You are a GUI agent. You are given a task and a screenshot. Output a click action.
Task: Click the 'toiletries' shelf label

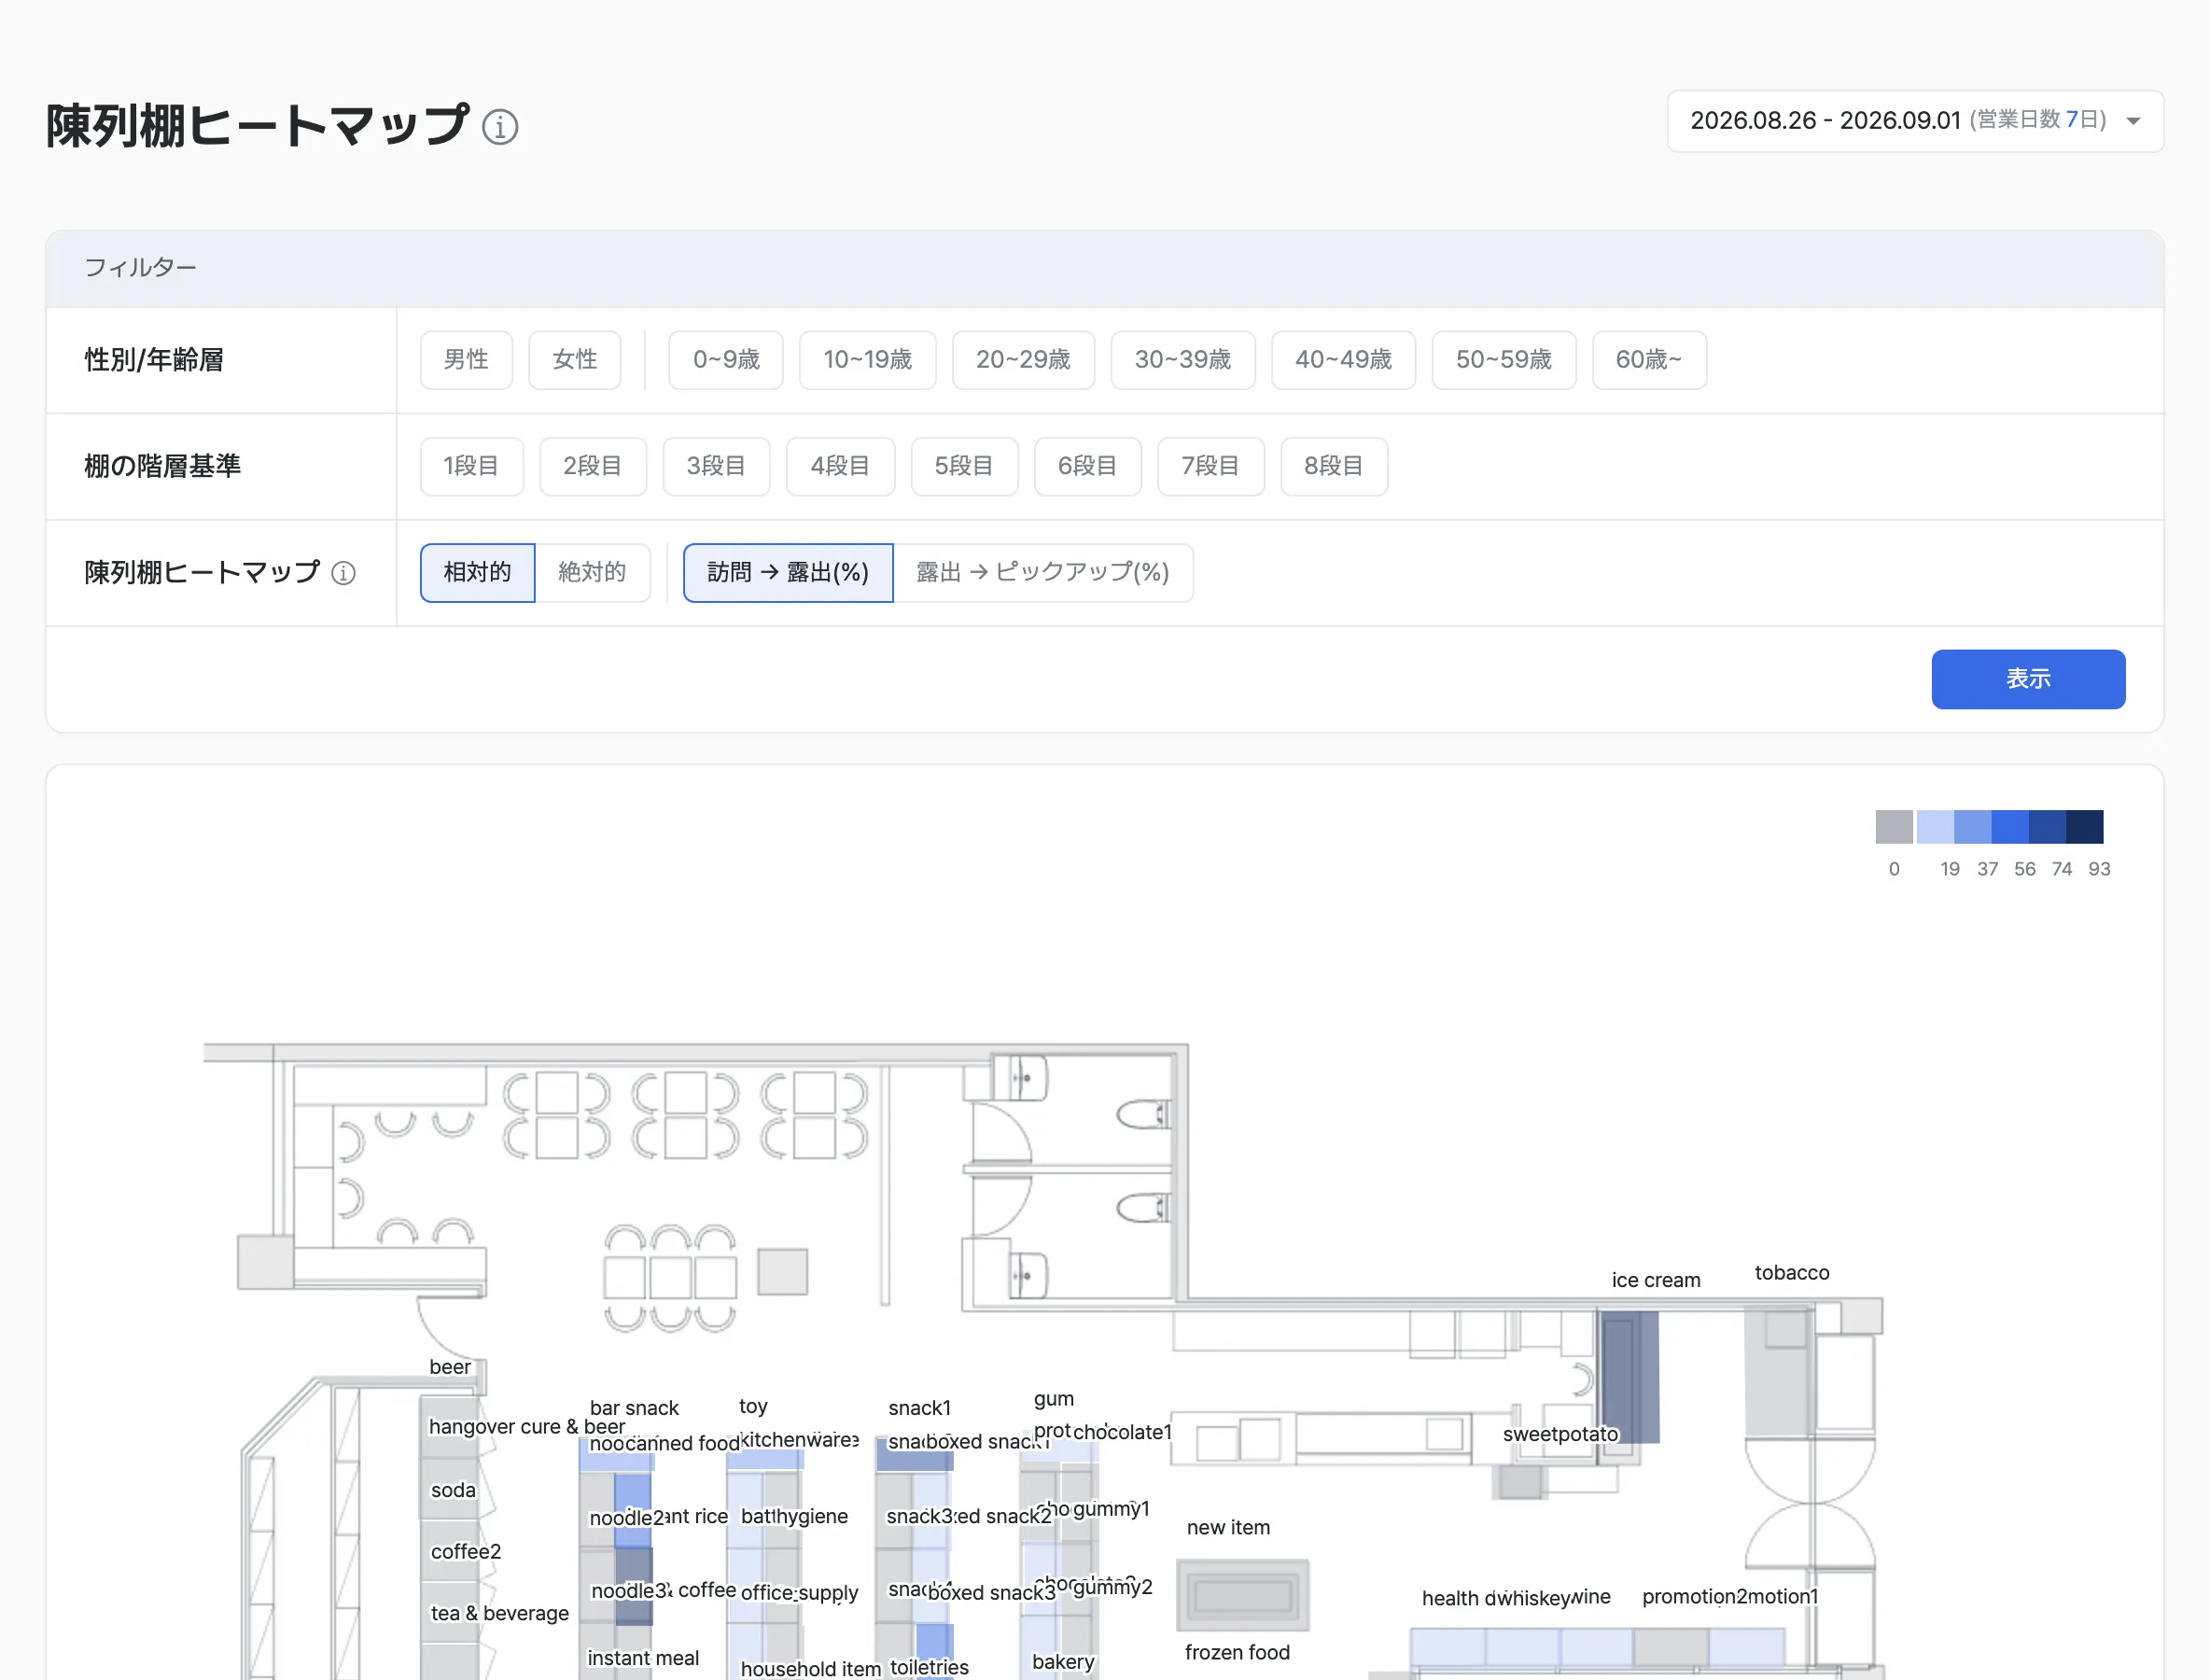[929, 1667]
